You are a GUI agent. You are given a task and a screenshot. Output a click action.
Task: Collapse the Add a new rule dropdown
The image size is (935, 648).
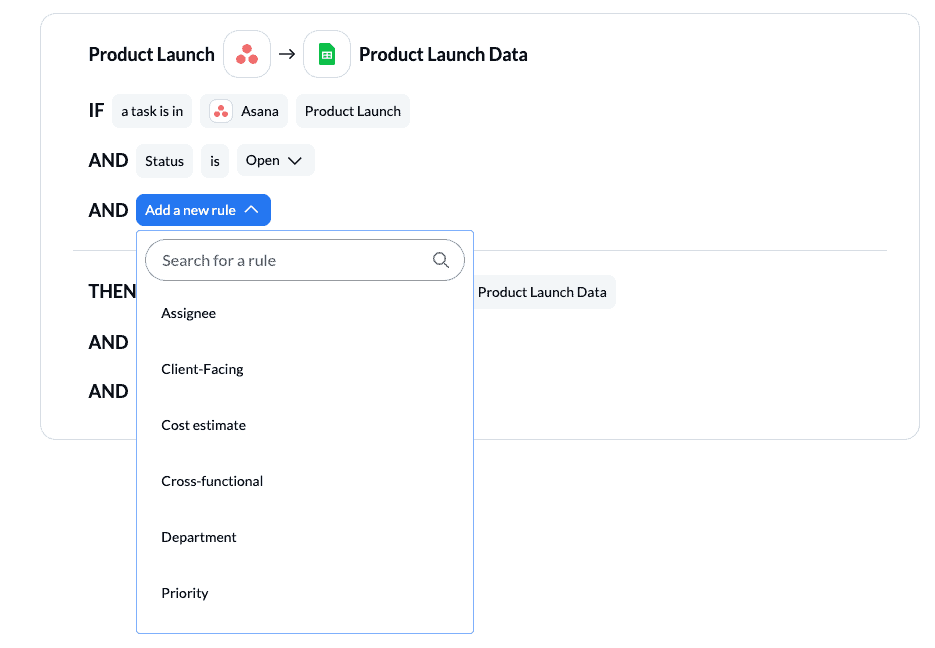tap(203, 210)
